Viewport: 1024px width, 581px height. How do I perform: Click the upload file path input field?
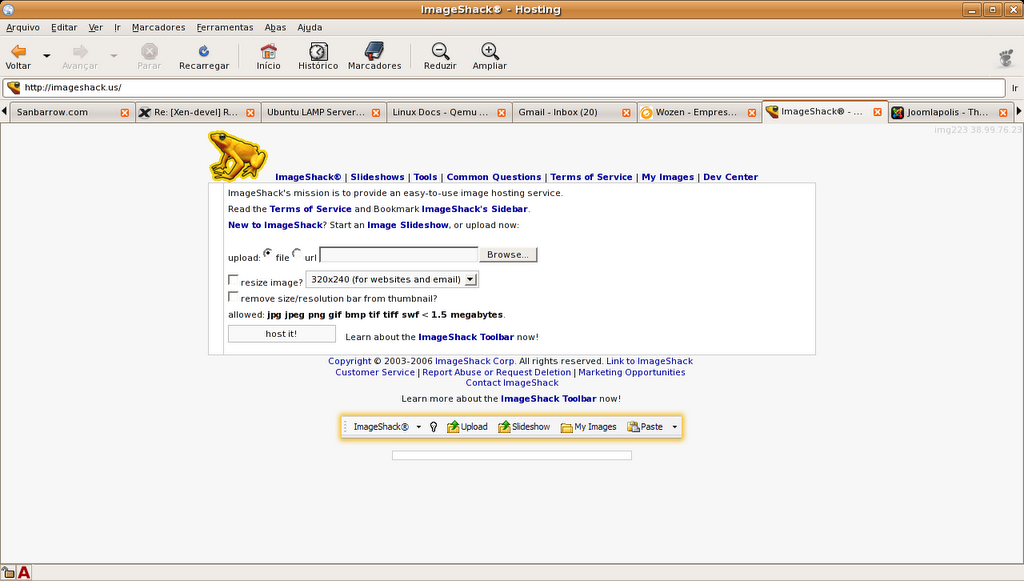coord(399,255)
